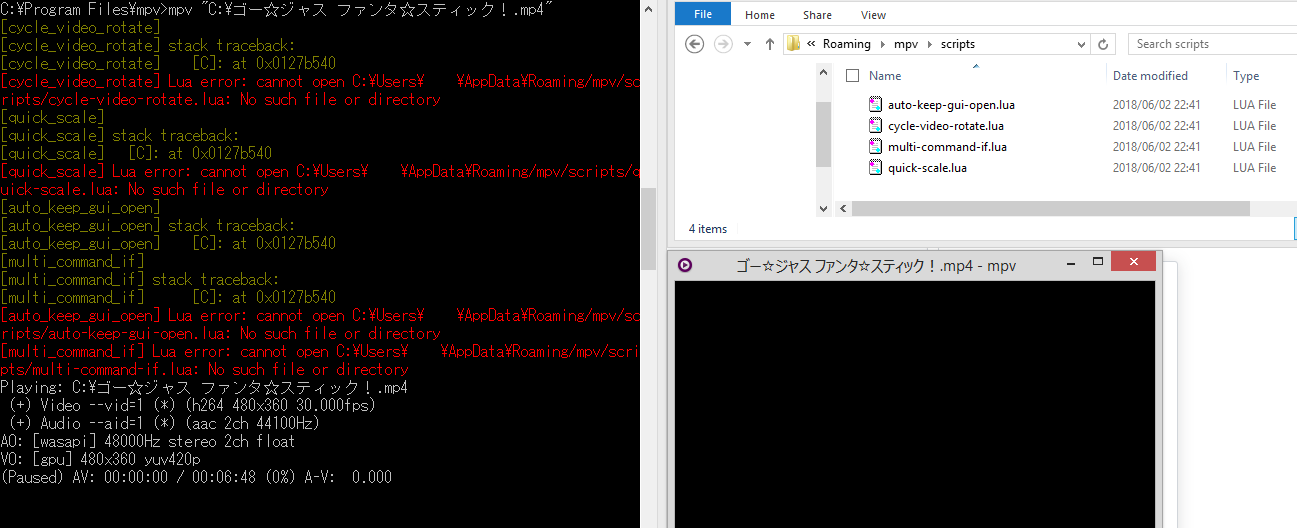Go up one folder level
The width and height of the screenshot is (1297, 528).
[x=769, y=44]
